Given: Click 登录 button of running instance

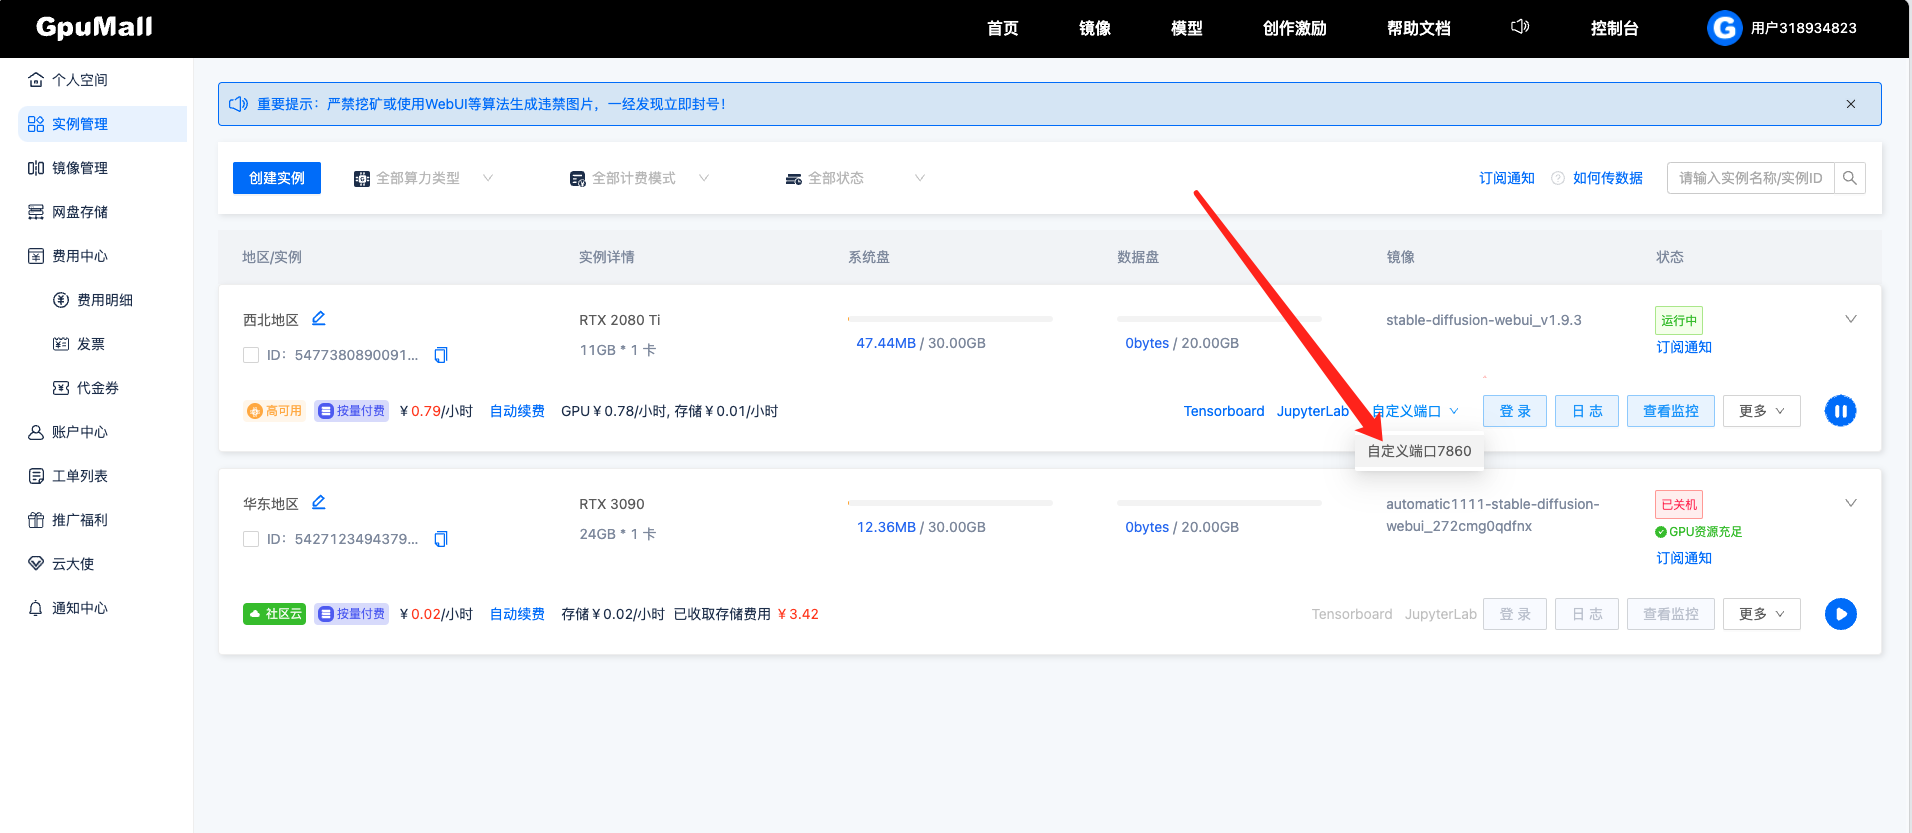Looking at the screenshot, I should (x=1515, y=411).
